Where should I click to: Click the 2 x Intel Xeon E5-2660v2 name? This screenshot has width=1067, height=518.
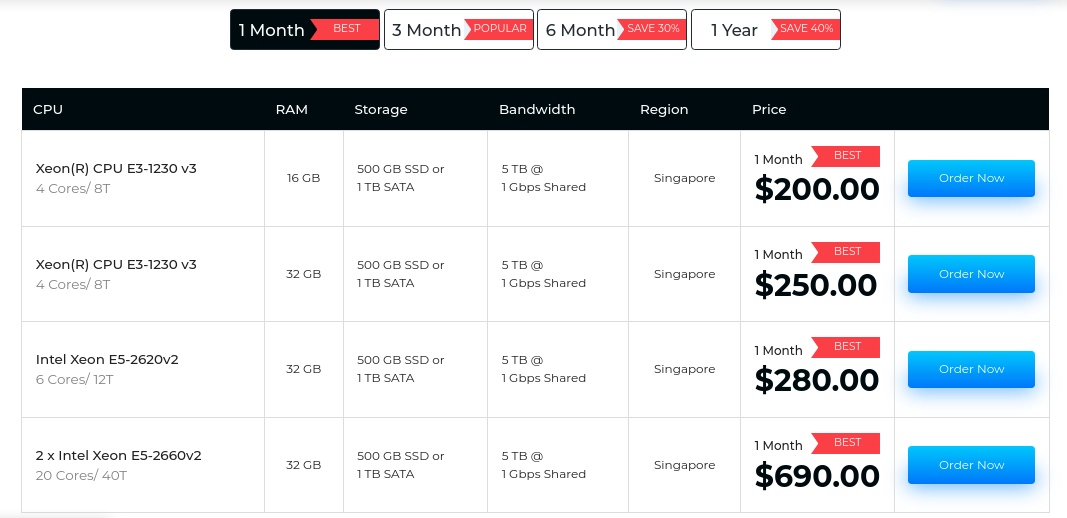tap(118, 455)
